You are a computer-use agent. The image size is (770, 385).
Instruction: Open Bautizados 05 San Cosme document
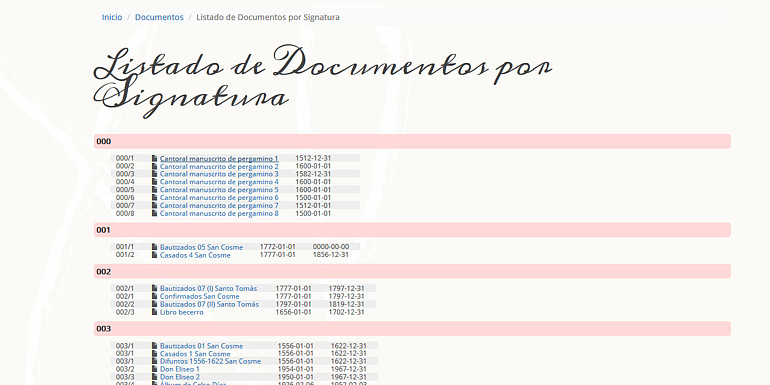coord(201,247)
